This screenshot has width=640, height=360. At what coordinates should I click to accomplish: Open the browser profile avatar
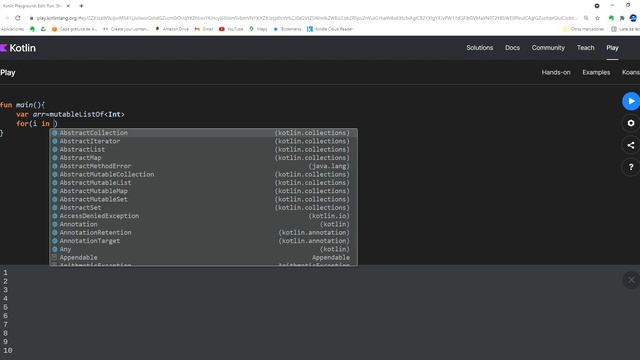(633, 18)
